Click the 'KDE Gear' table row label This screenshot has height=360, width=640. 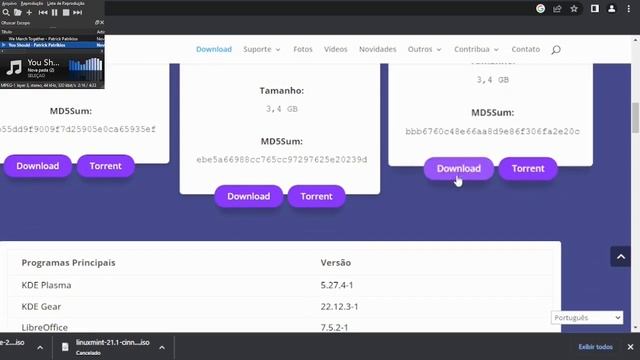pyautogui.click(x=41, y=307)
